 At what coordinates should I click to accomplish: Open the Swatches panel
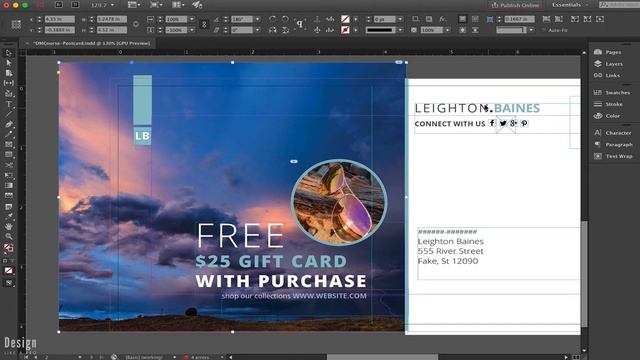coord(612,93)
